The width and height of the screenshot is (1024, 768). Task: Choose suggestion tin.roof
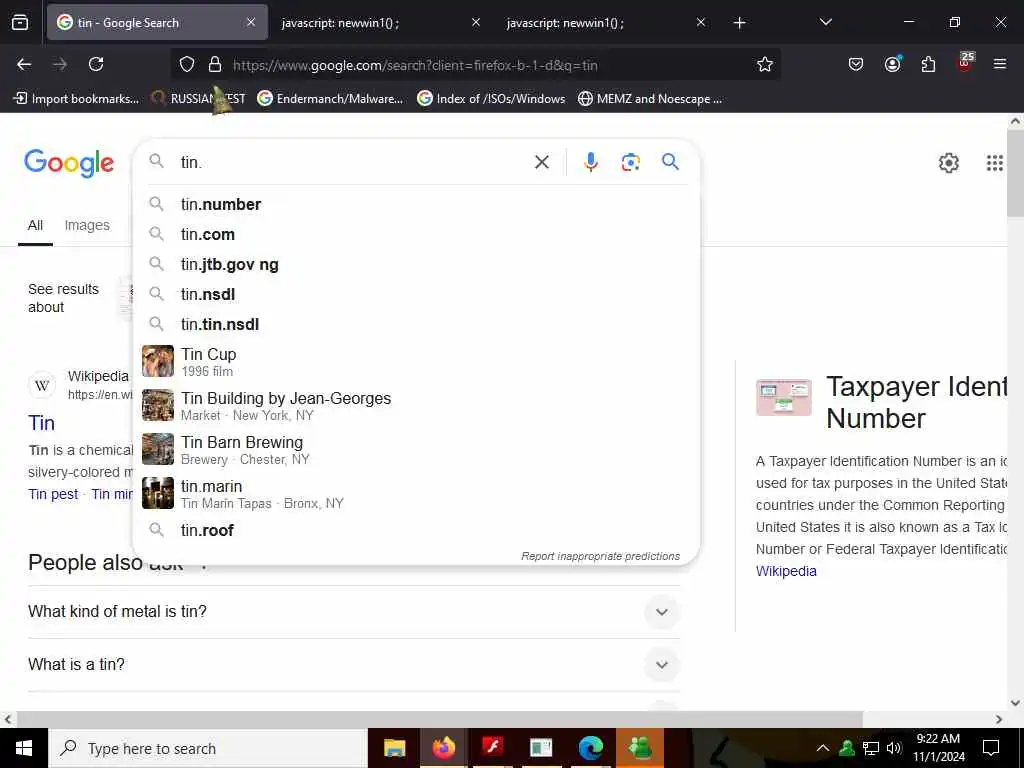click(416, 530)
